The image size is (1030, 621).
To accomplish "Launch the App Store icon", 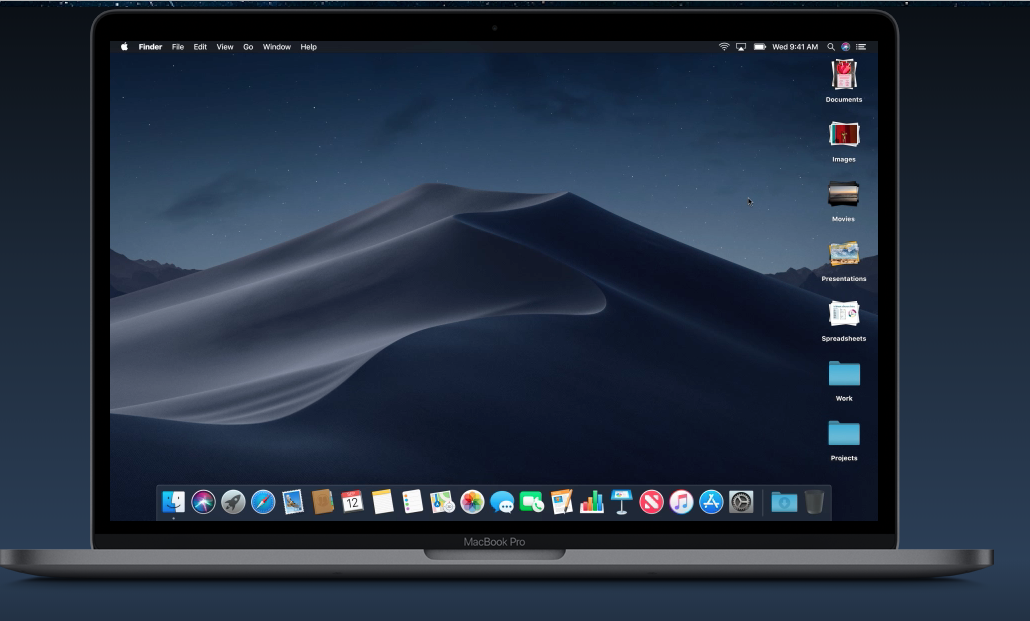I will [711, 502].
